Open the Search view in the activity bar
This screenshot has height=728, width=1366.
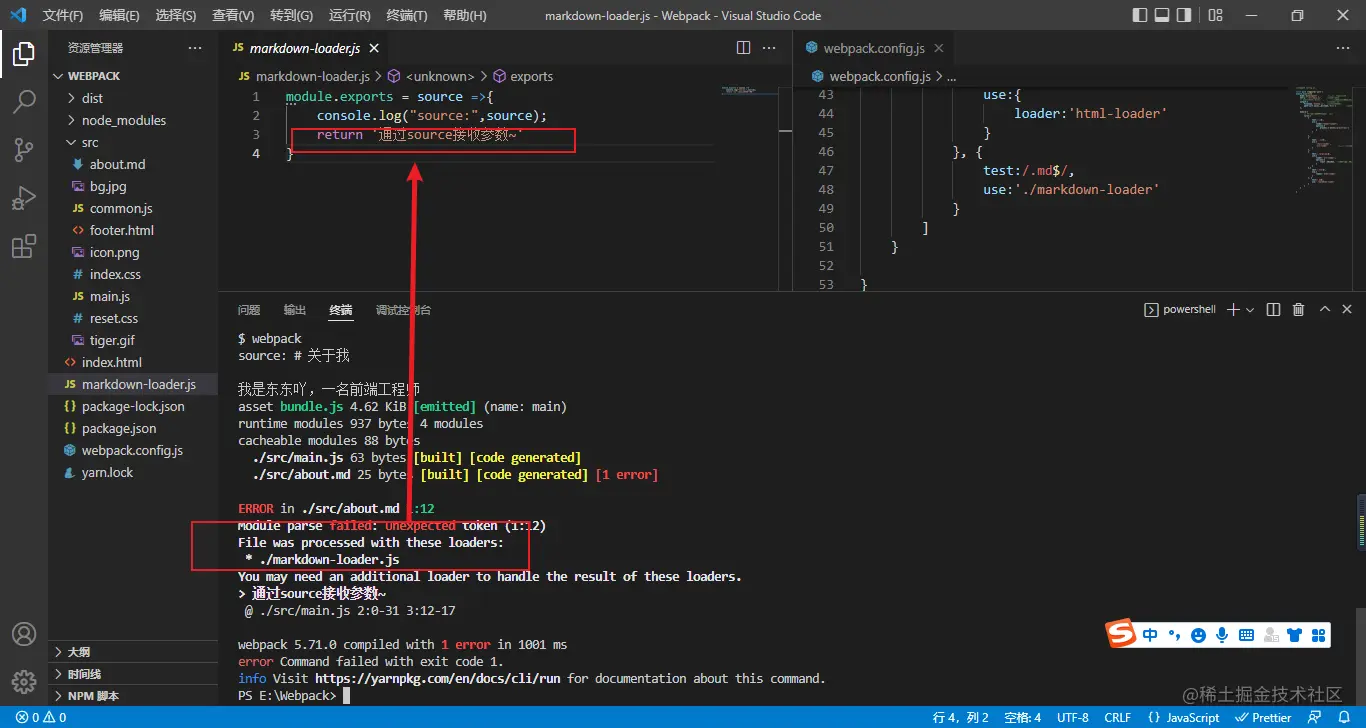pos(24,102)
